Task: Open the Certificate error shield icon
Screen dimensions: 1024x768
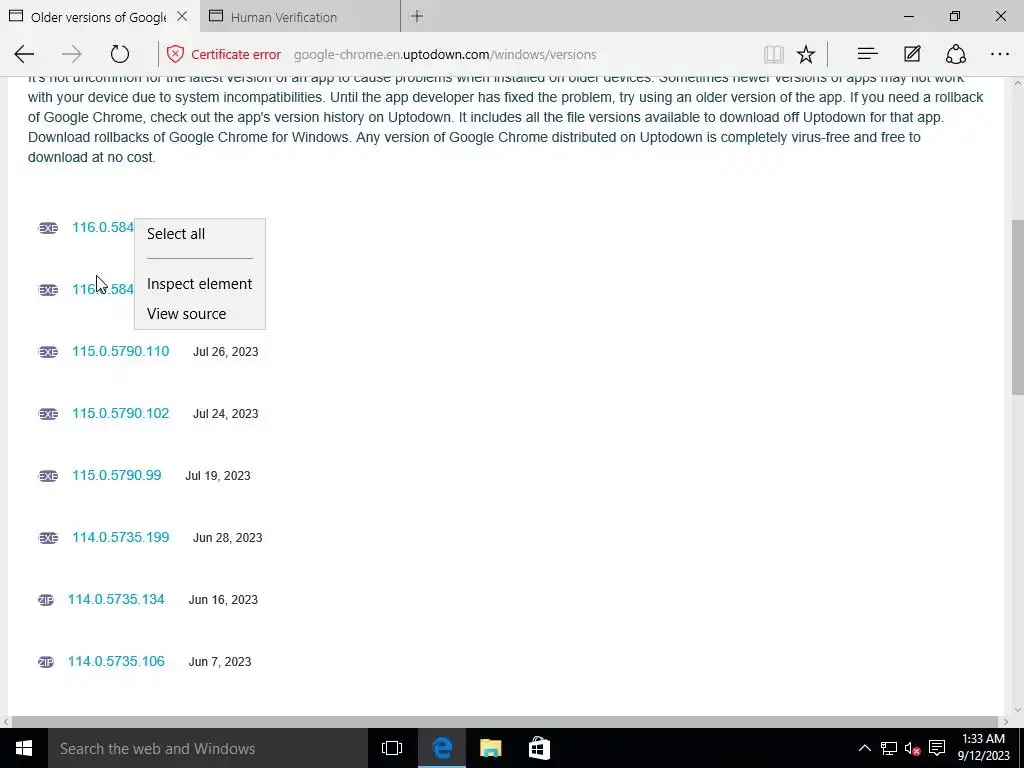Action: 175,54
